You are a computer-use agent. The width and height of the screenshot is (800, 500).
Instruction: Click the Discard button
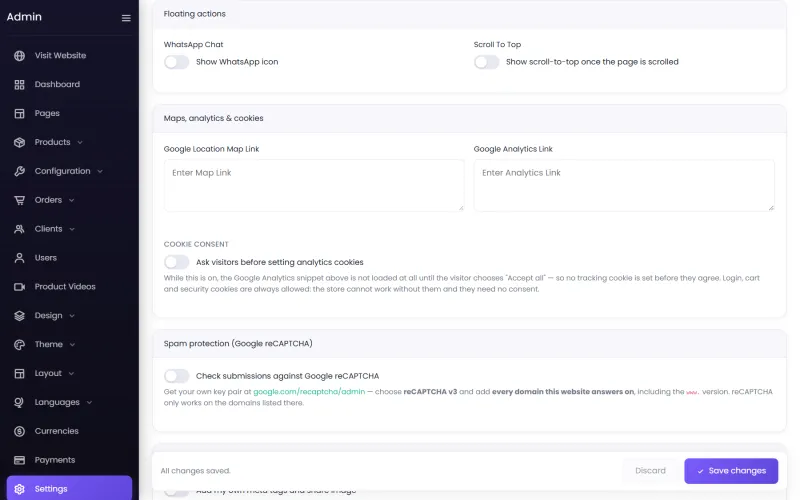pos(650,471)
